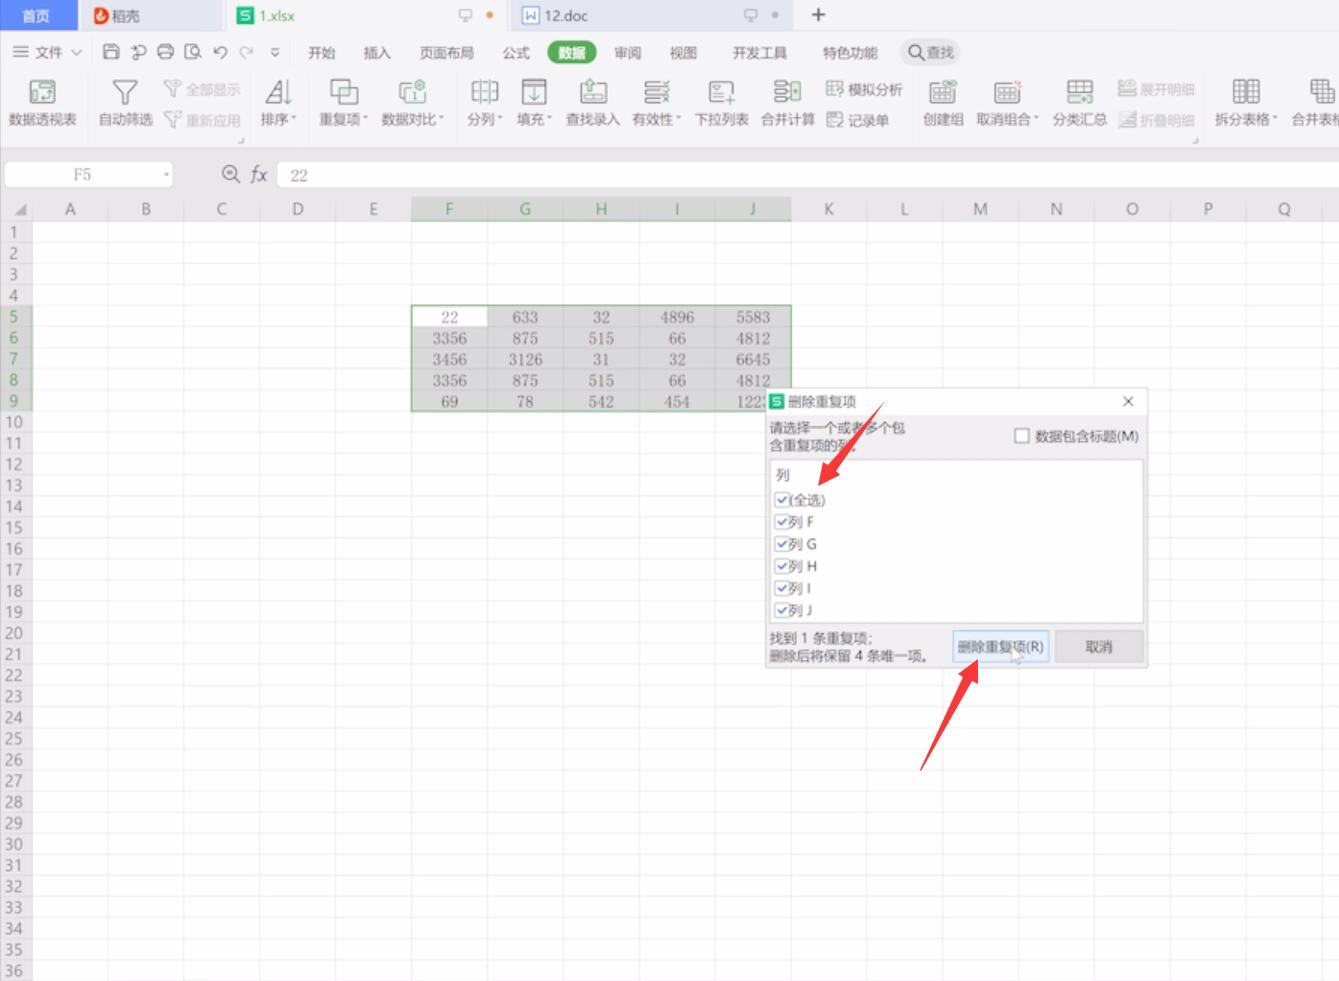Switch to the 插入 ribbon tab

(377, 53)
